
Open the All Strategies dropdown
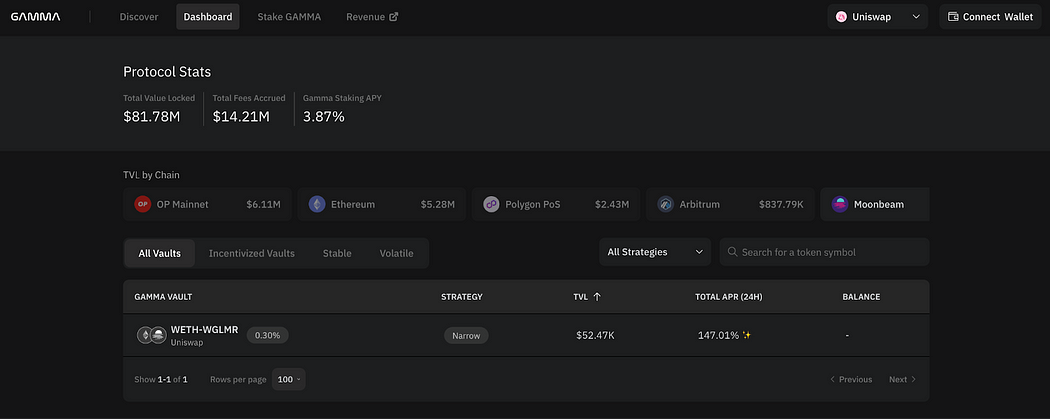tap(655, 252)
